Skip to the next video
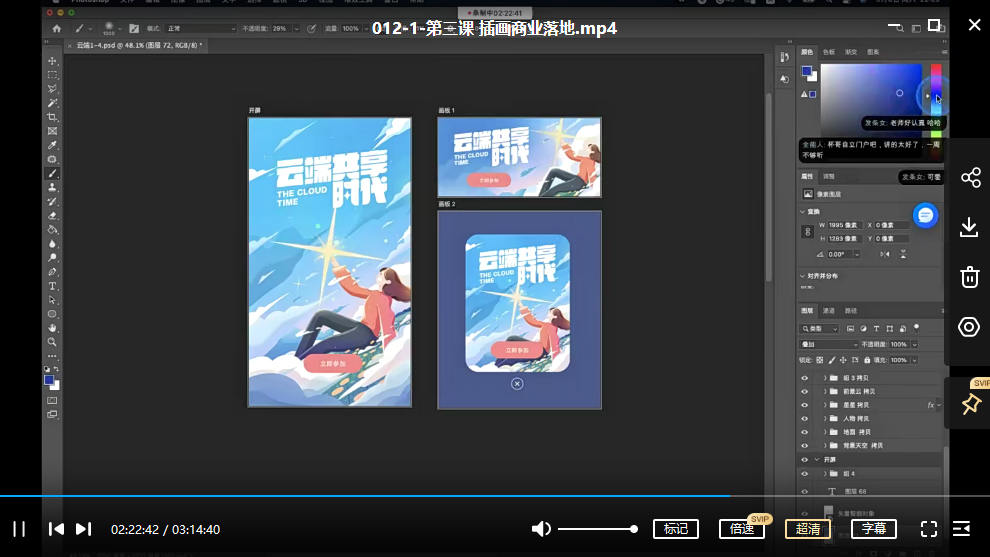990x557 pixels. (84, 529)
